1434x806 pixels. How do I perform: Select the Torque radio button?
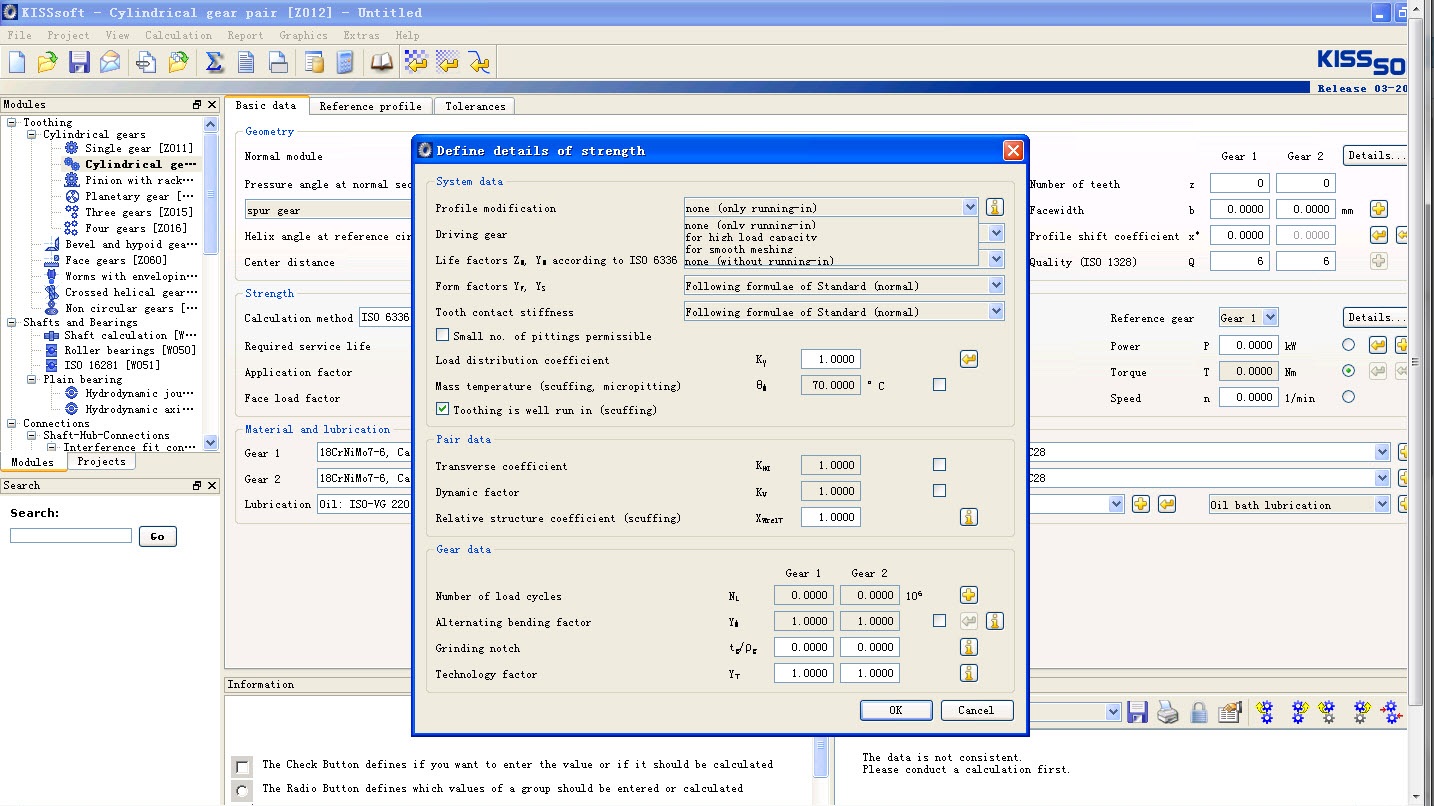pos(1348,371)
